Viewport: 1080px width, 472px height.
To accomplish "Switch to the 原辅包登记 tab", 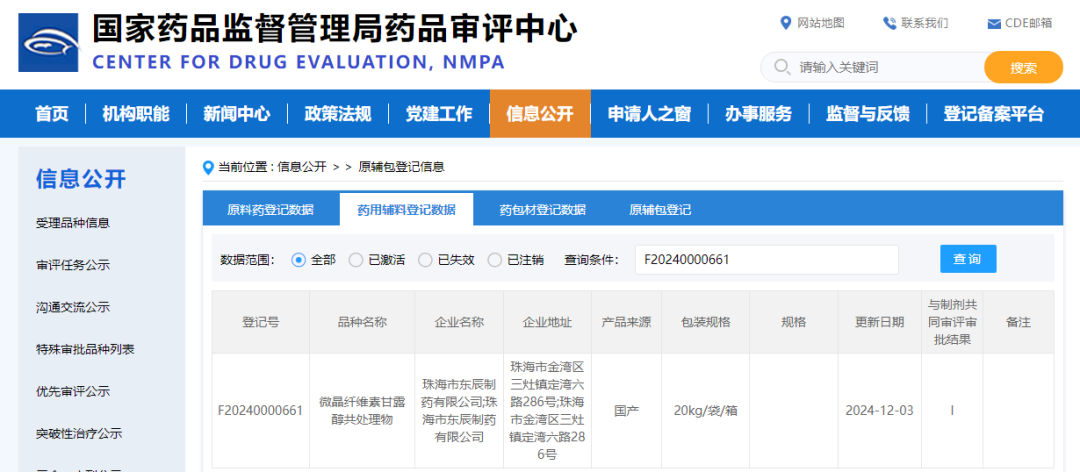I will click(660, 210).
